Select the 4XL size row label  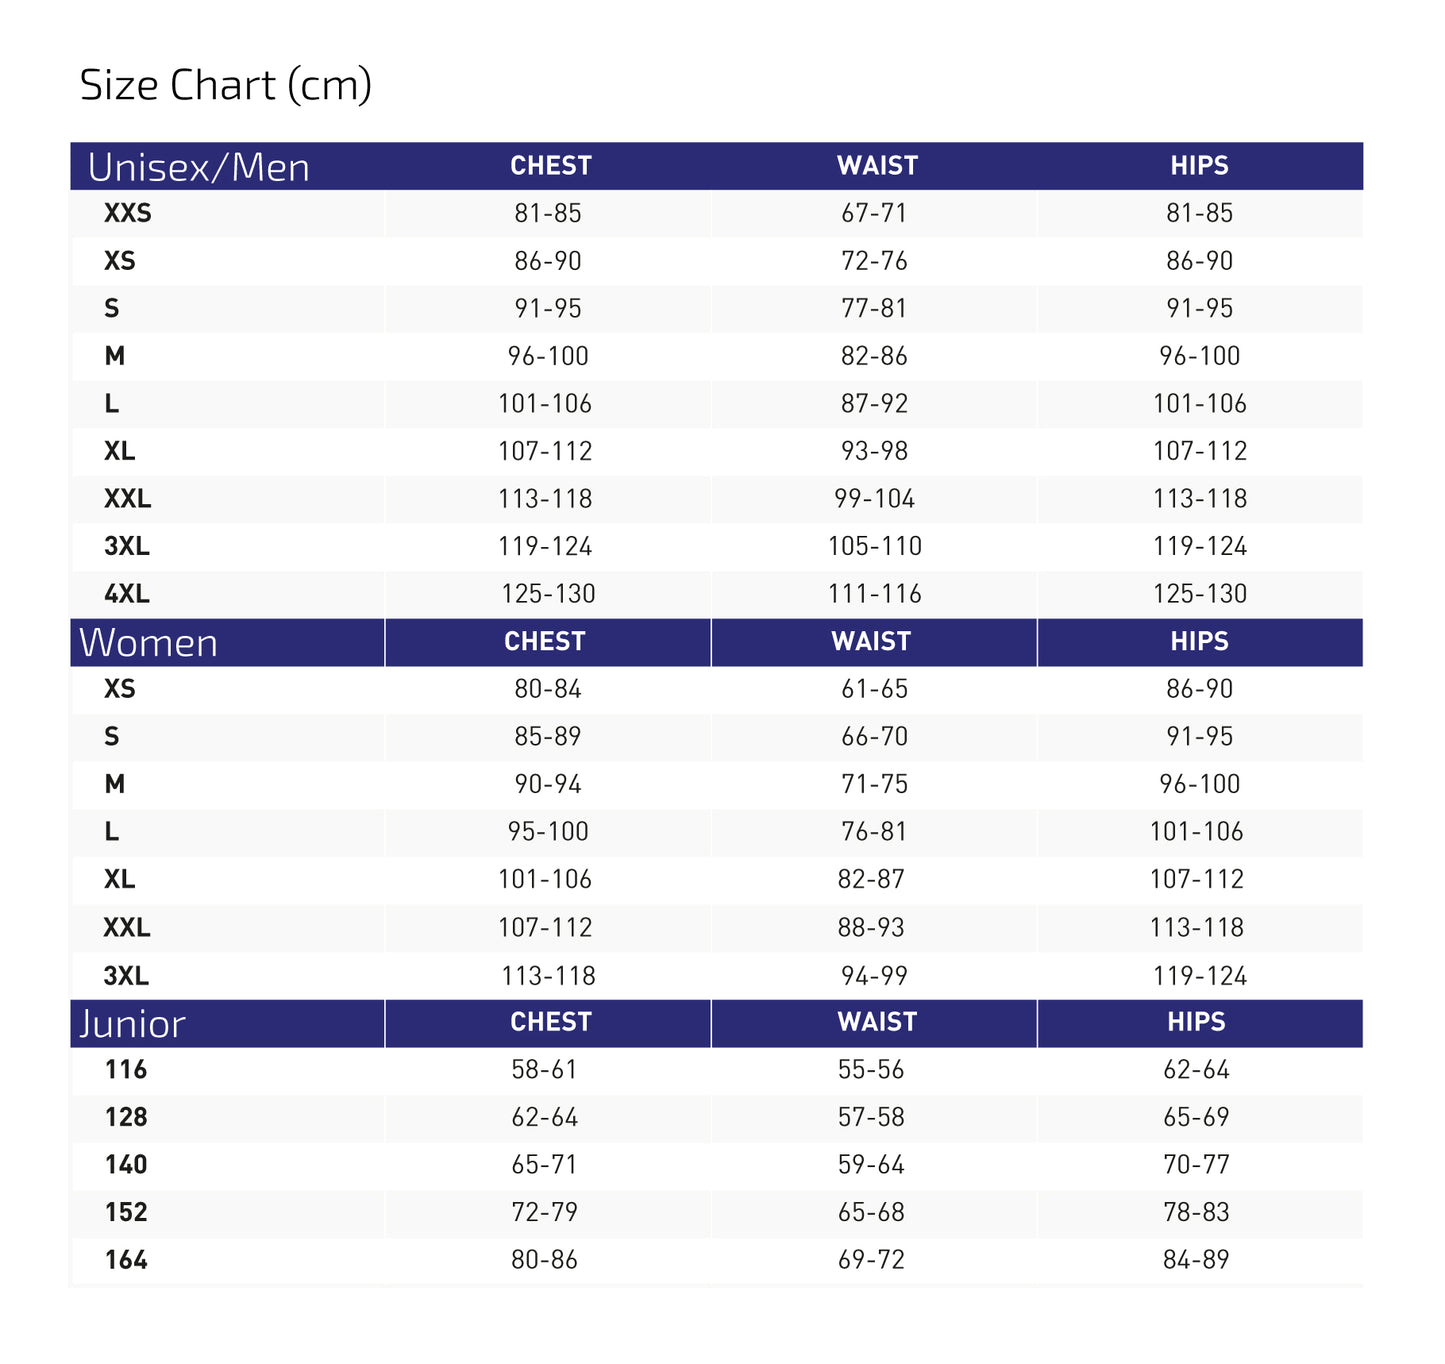(x=127, y=594)
